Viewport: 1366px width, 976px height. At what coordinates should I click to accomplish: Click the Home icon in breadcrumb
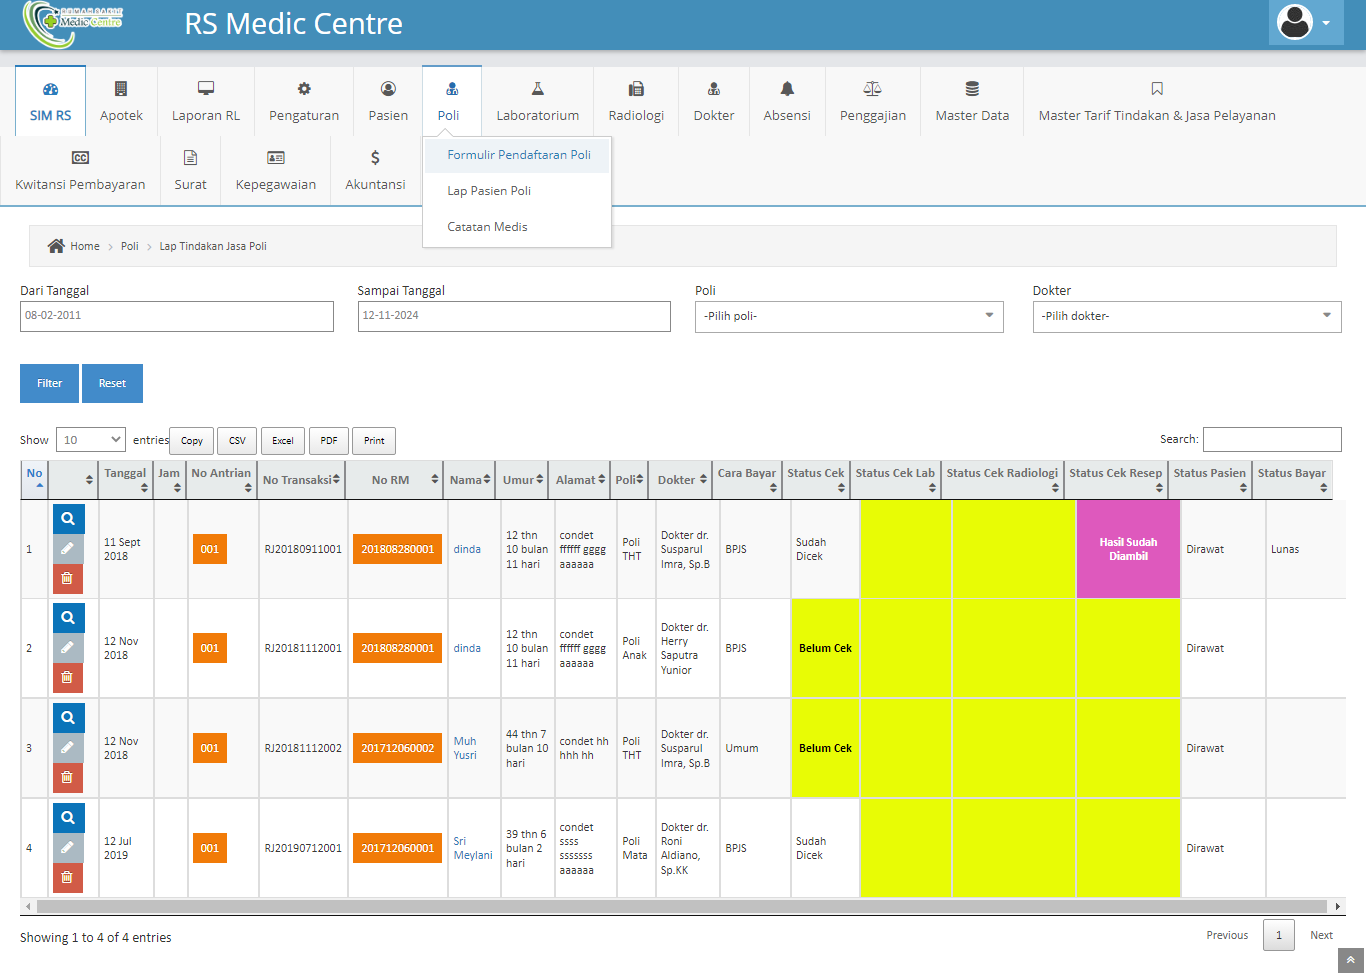coord(57,246)
